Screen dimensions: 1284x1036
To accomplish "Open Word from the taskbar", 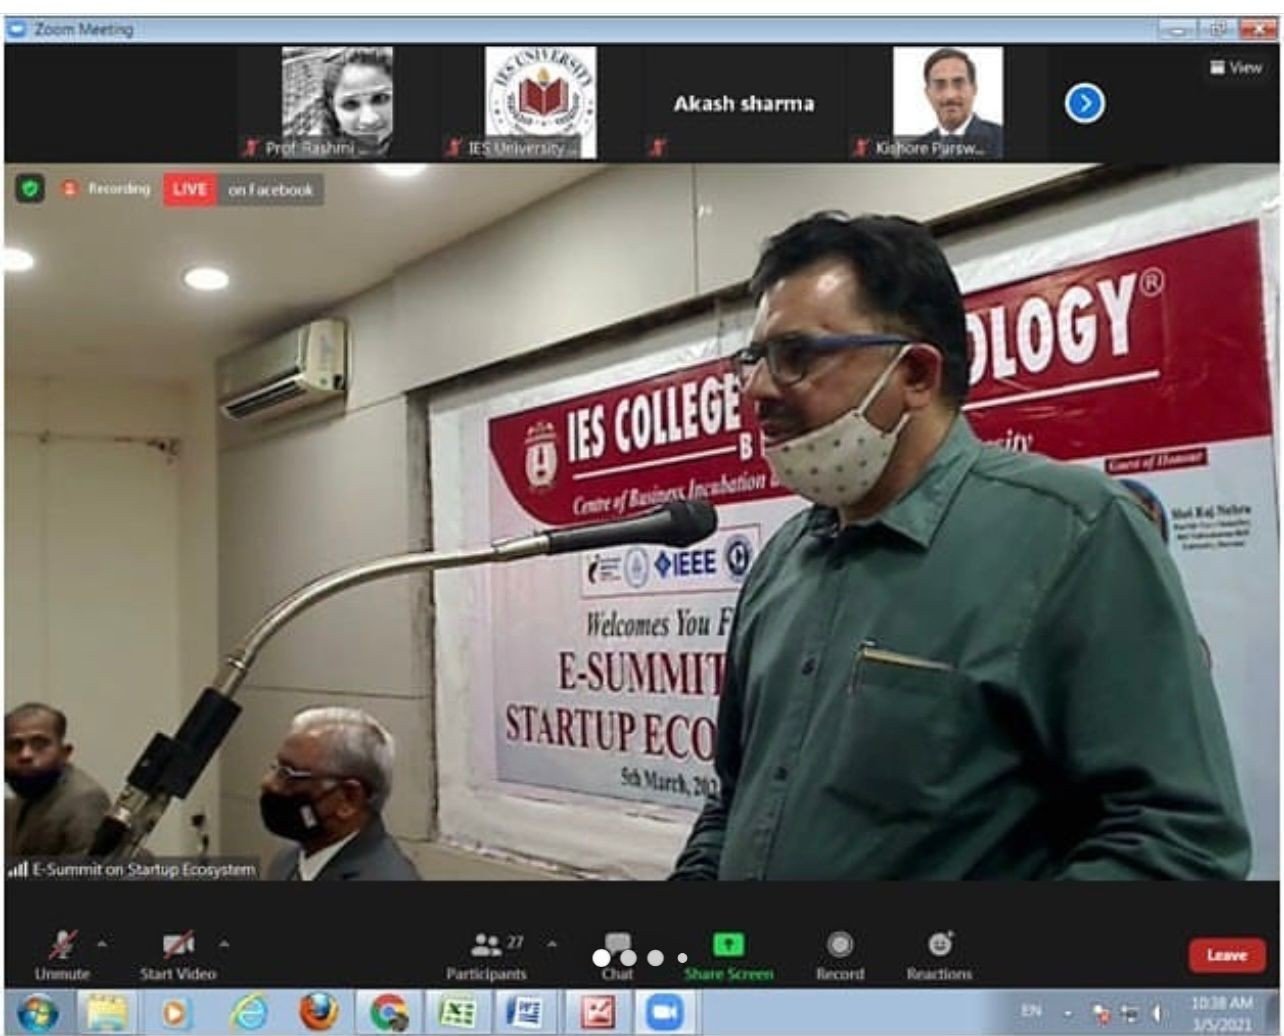I will tap(525, 1013).
